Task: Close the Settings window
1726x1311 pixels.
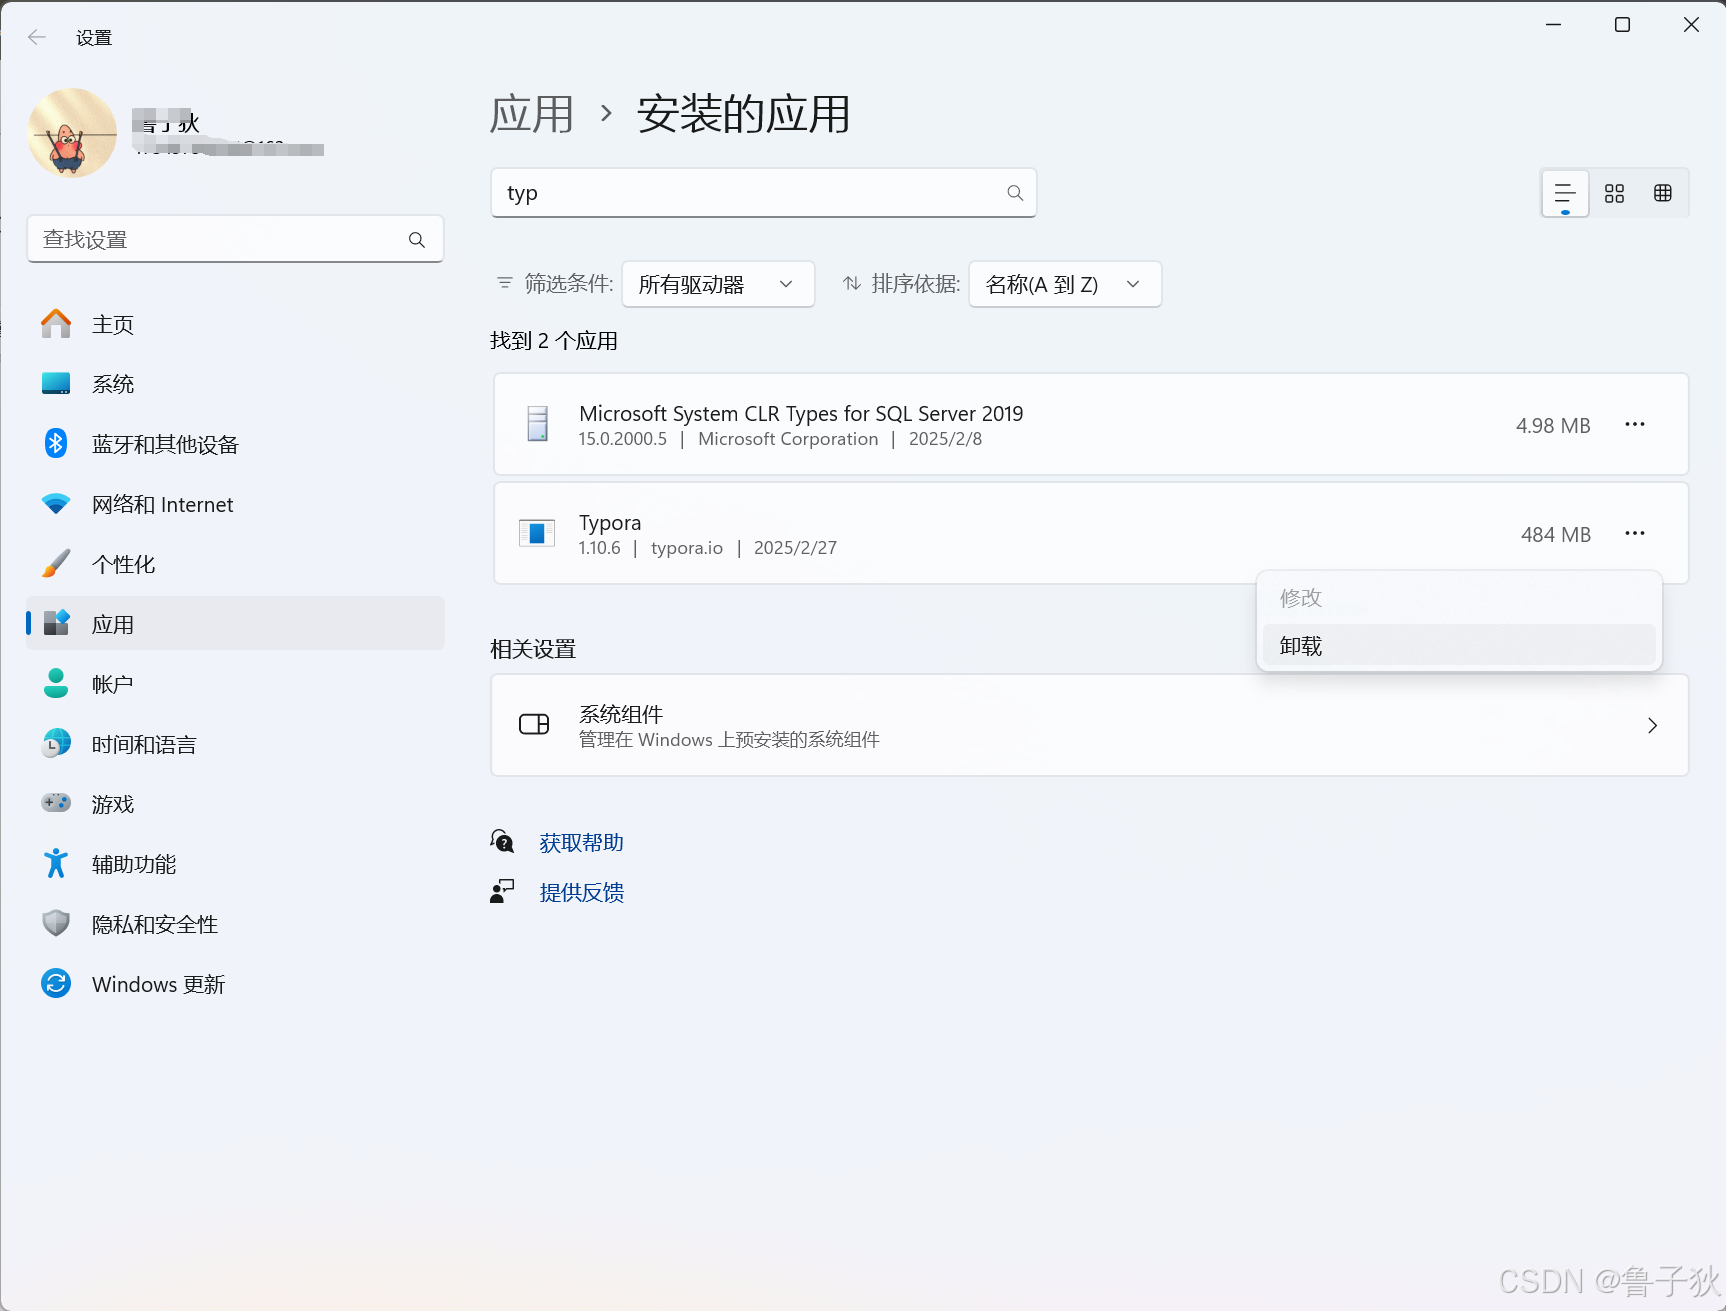Action: (x=1691, y=25)
